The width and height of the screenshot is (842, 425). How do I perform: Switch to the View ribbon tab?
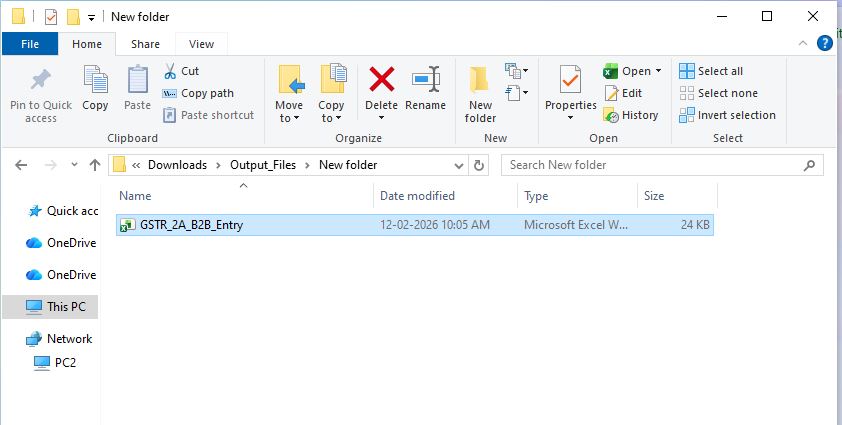(x=201, y=44)
